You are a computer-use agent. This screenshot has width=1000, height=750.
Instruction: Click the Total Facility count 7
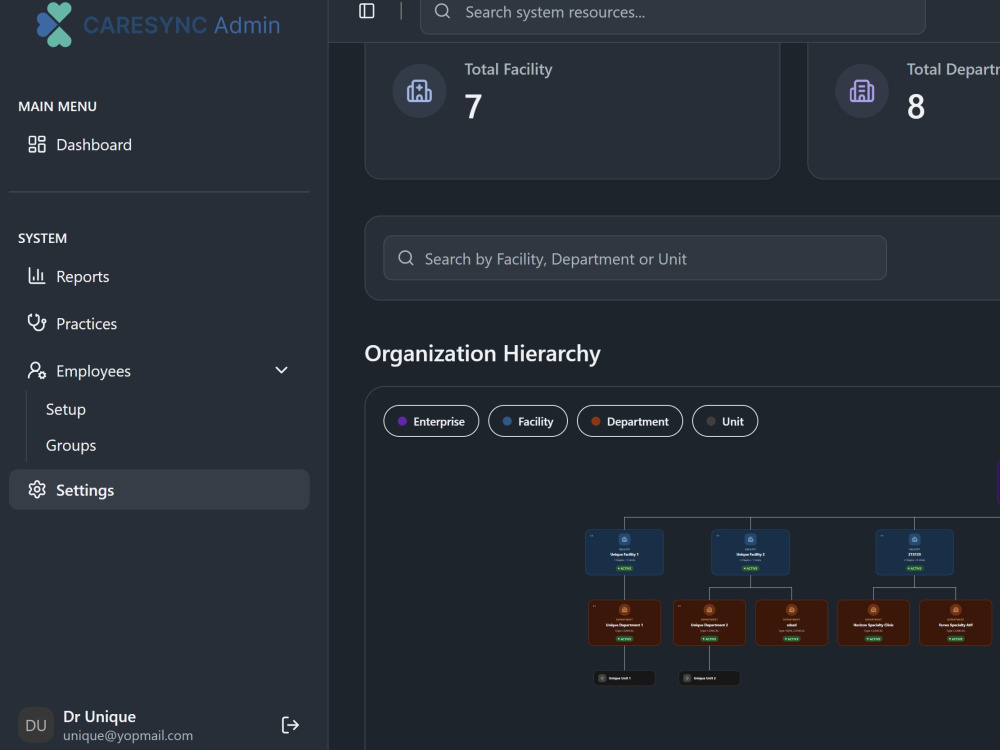473,107
